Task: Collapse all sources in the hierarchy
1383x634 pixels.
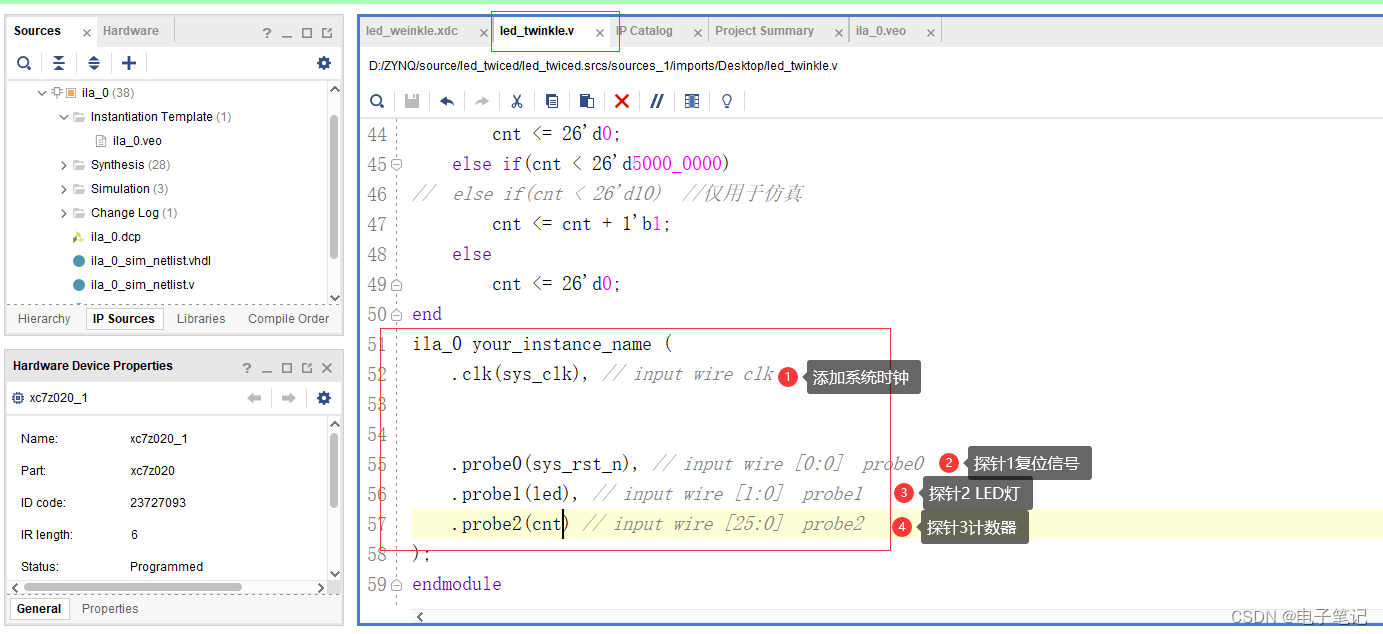Action: pos(59,63)
